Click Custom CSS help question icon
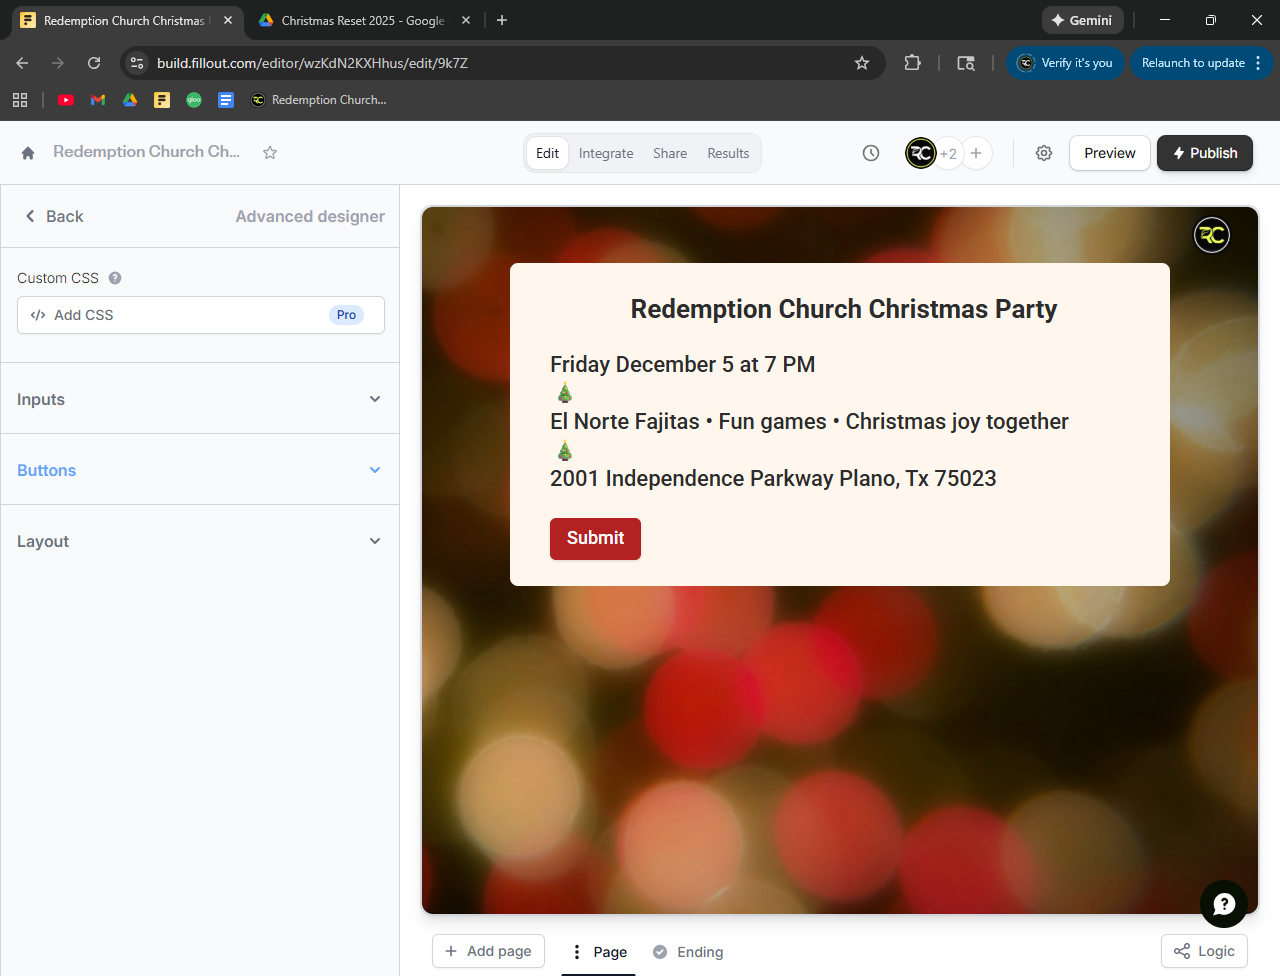The image size is (1280, 976). coord(115,278)
